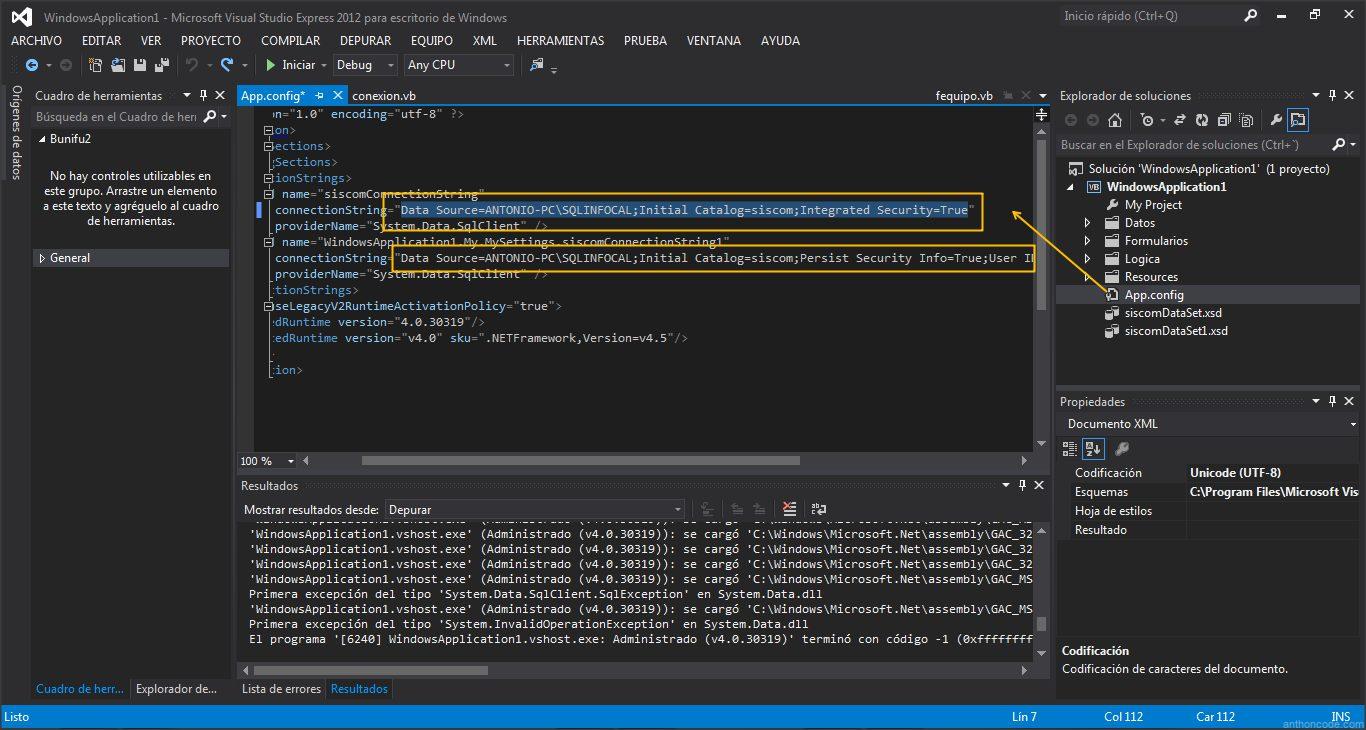This screenshot has height=730, width=1366.
Task: Open the Any CPU platform dropdown
Action: 505,64
